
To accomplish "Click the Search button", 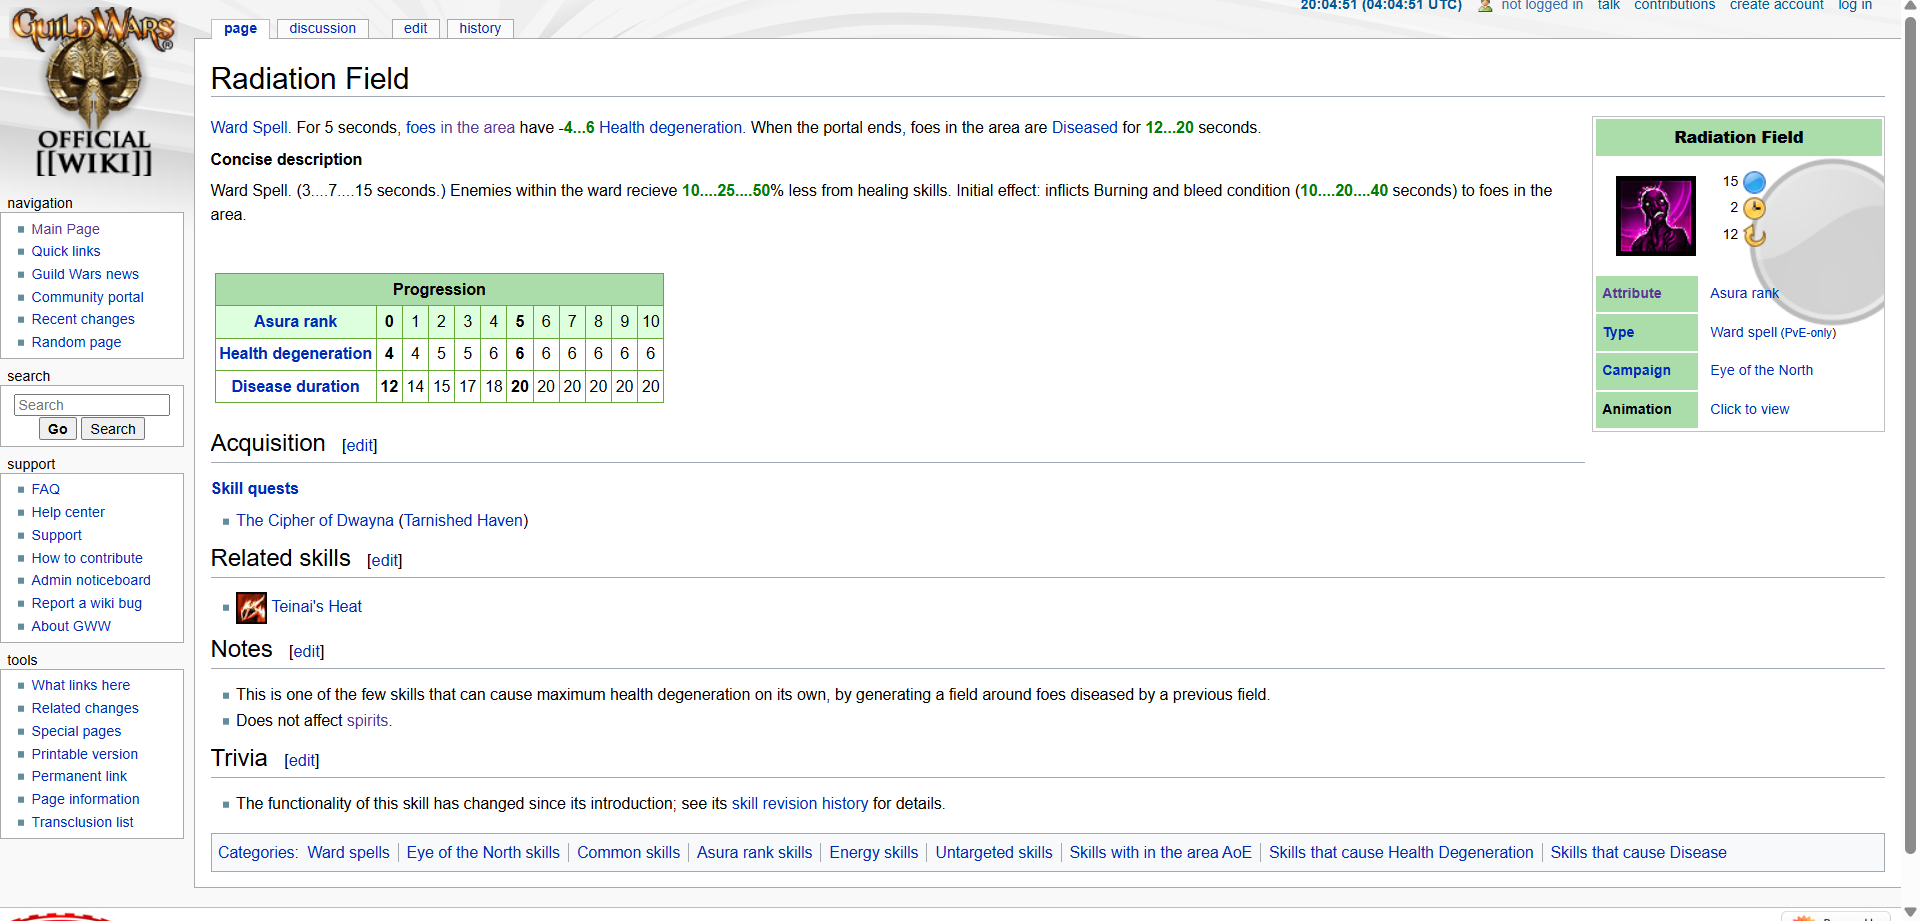I will click(113, 429).
